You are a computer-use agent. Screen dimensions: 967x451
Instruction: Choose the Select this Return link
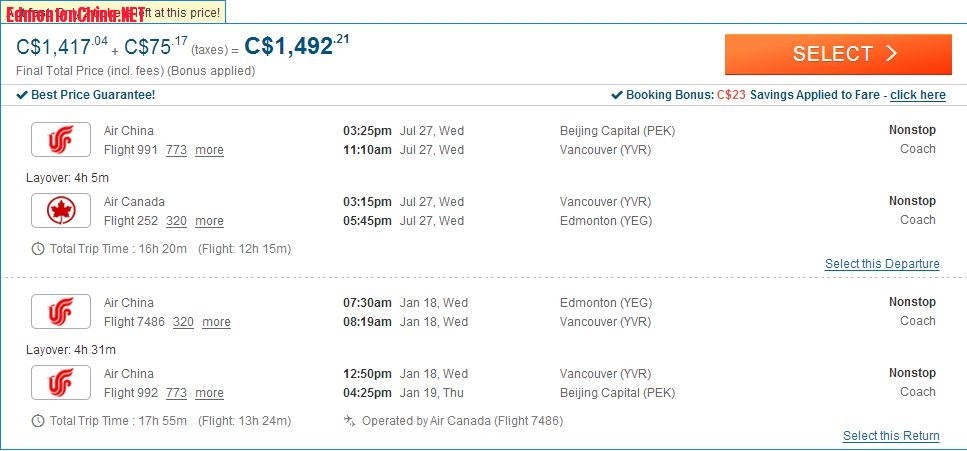891,436
